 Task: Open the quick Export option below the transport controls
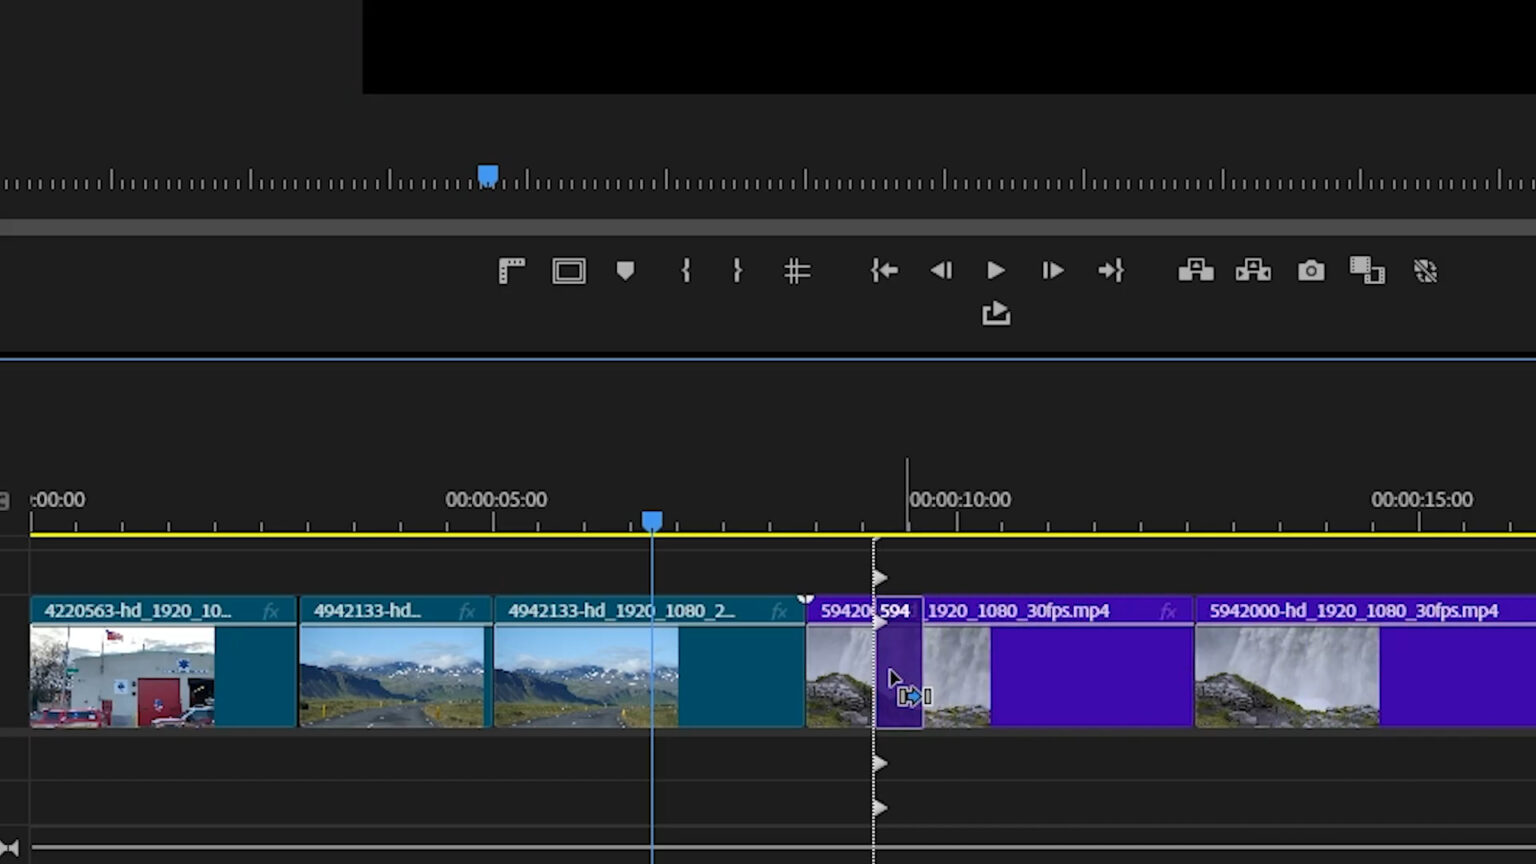coord(996,313)
